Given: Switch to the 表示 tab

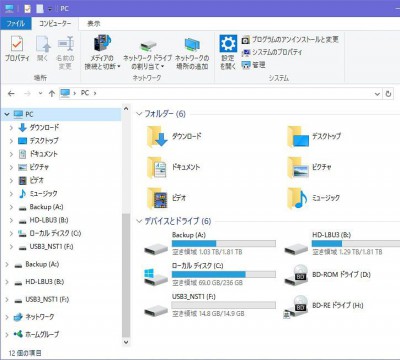Looking at the screenshot, I should (x=94, y=24).
